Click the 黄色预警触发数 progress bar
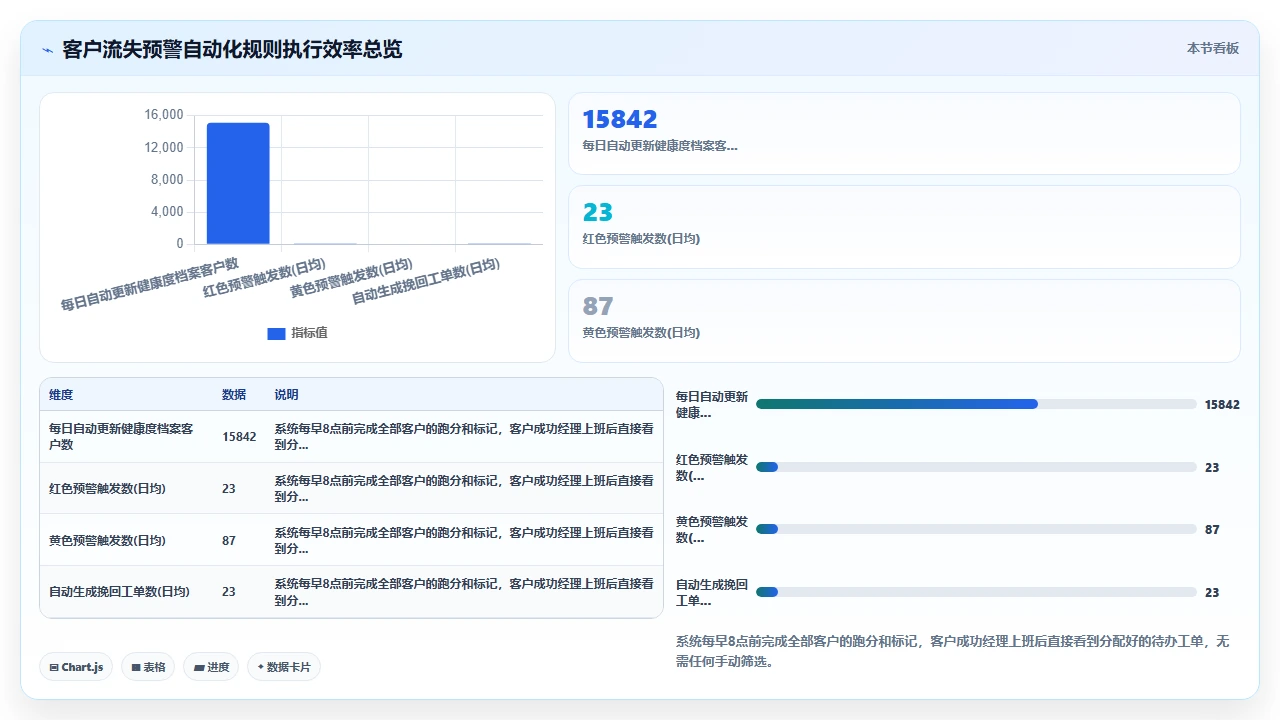The height and width of the screenshot is (720, 1280). tap(976, 529)
